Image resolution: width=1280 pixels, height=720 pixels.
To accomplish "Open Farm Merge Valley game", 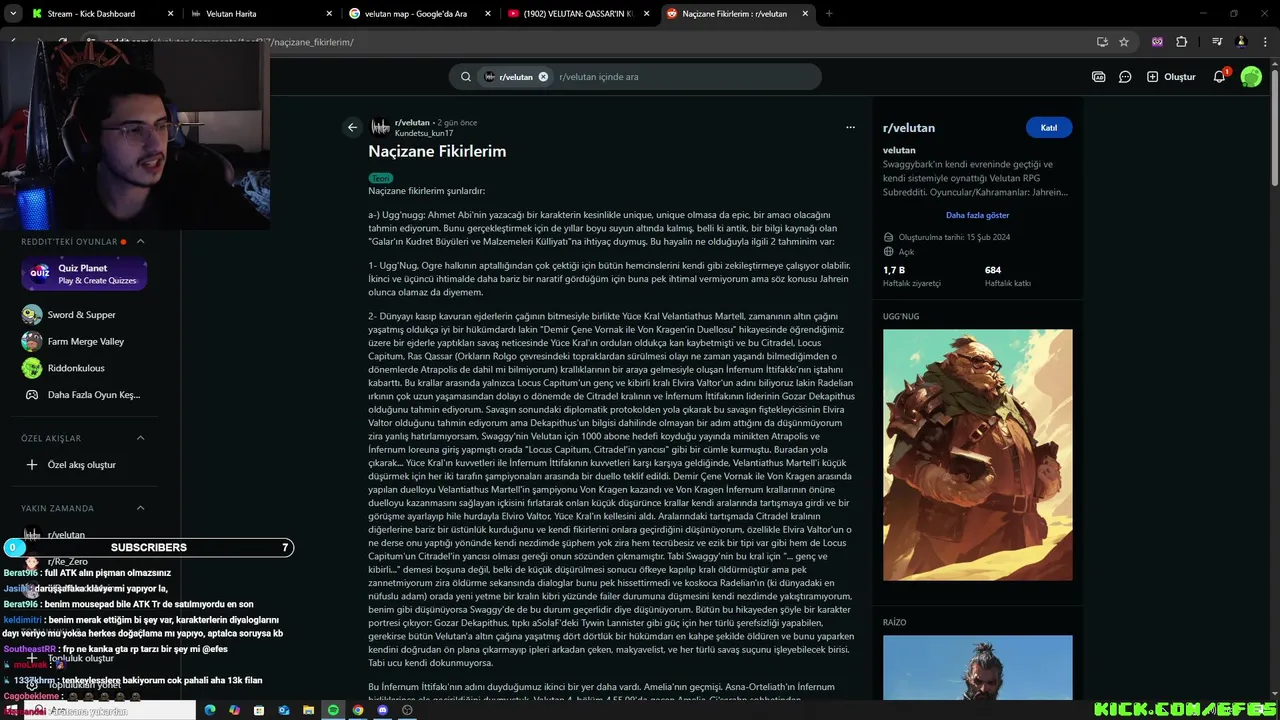I will 86,342.
